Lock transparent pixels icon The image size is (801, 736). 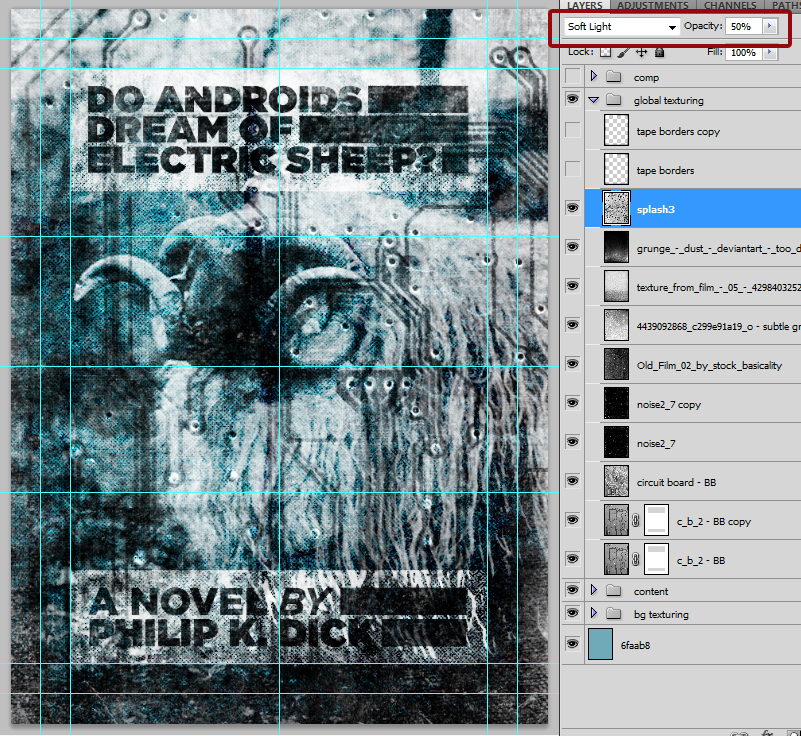point(606,52)
